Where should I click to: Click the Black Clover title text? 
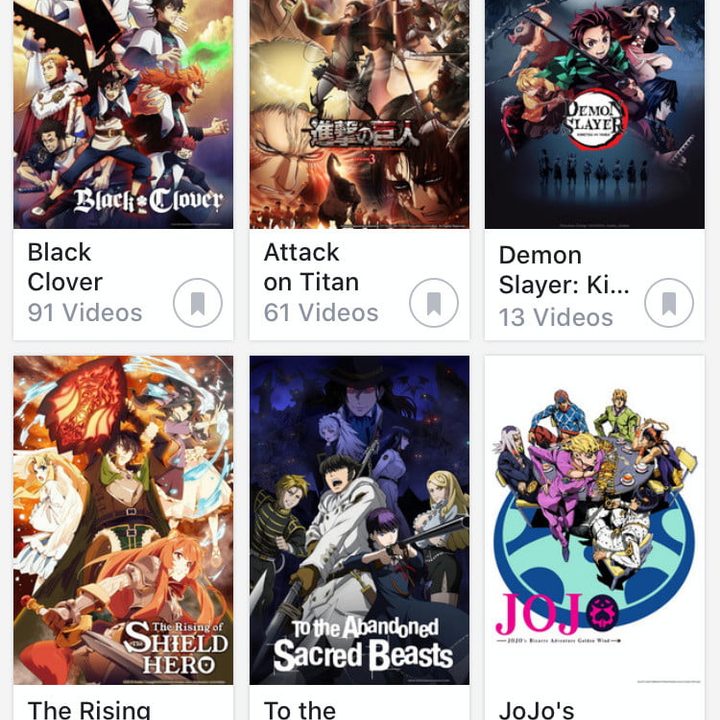point(65,267)
